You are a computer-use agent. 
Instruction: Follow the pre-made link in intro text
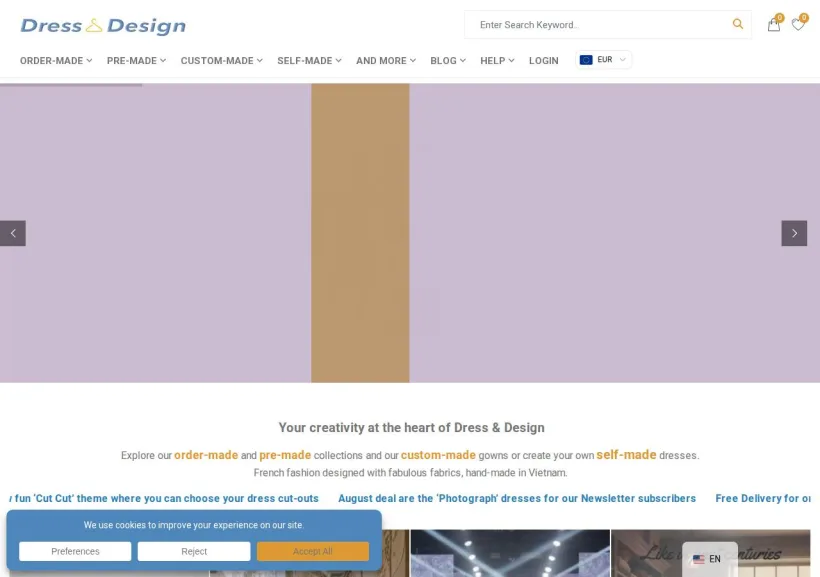(x=285, y=455)
